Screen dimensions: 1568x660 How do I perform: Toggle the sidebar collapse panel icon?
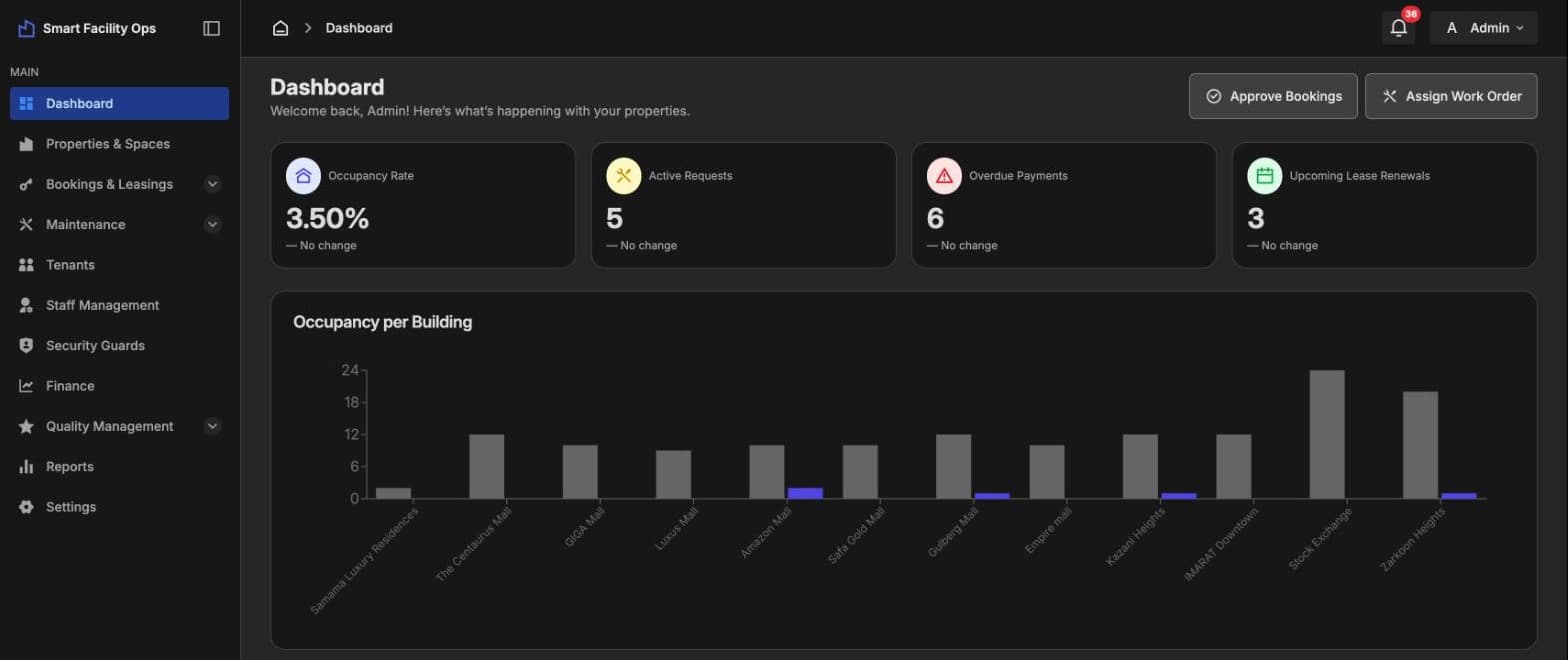(211, 28)
